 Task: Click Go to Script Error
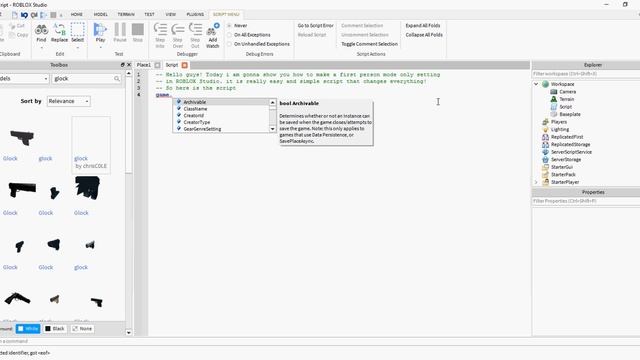coord(316,25)
